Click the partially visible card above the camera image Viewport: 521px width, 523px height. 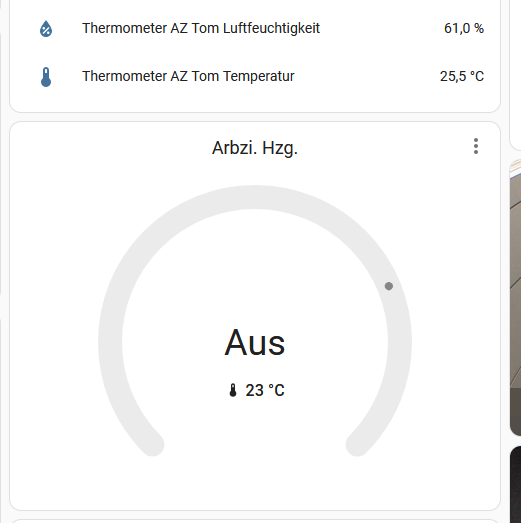coord(516,75)
